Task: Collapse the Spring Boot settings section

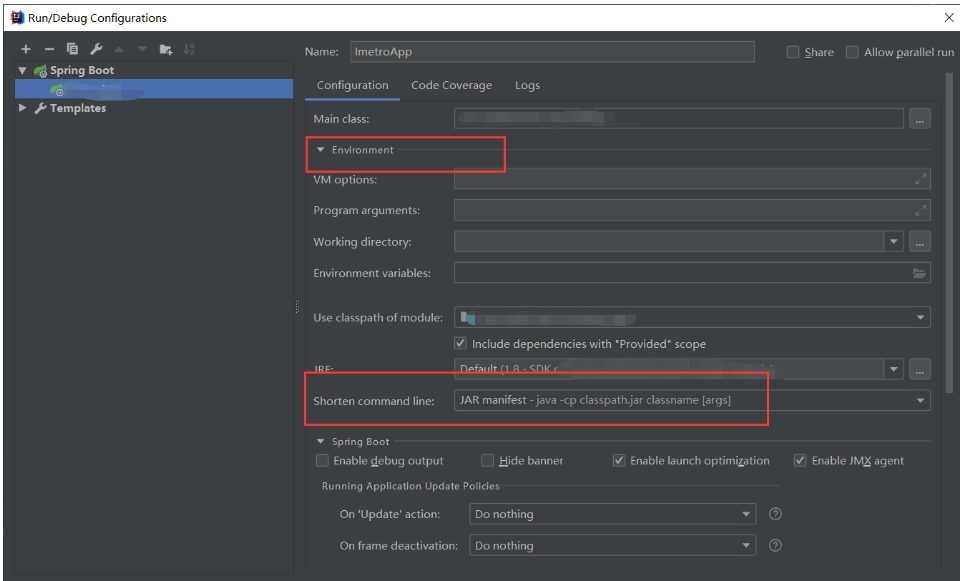Action: (x=320, y=441)
